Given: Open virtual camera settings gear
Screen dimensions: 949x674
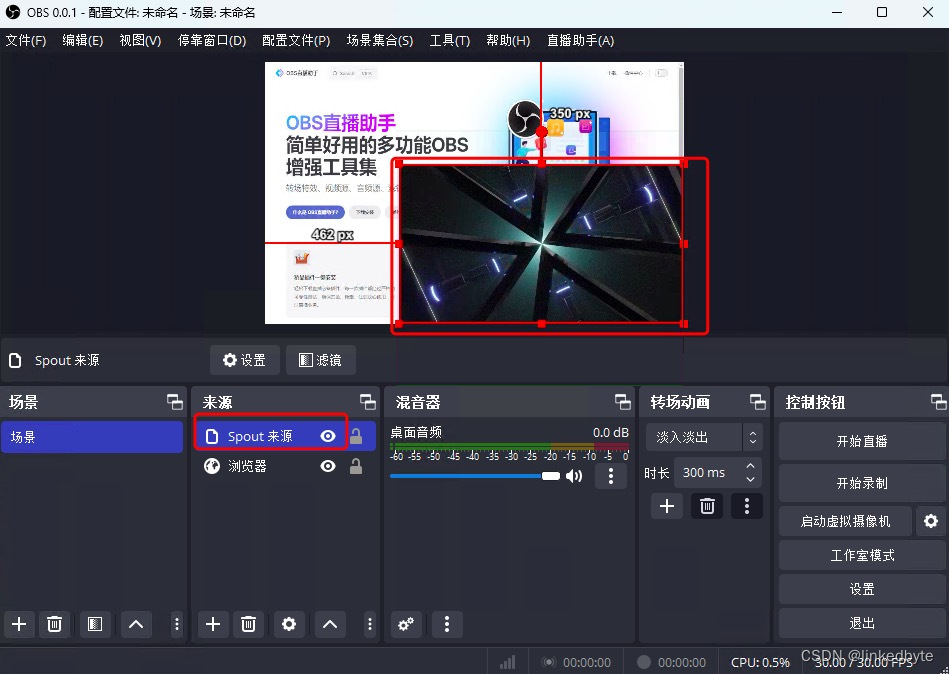Looking at the screenshot, I should click(x=931, y=522).
